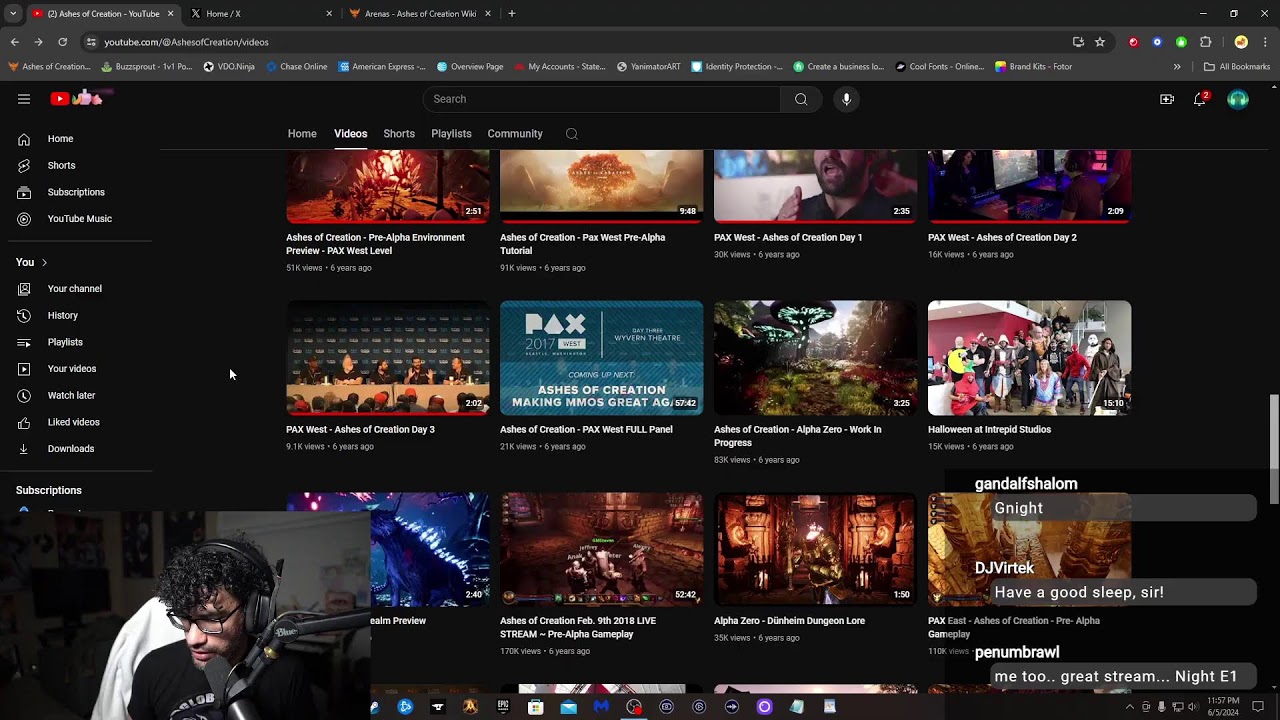Screen dimensions: 1280x720
Task: Open Windows notification center
Action: 1258,707
